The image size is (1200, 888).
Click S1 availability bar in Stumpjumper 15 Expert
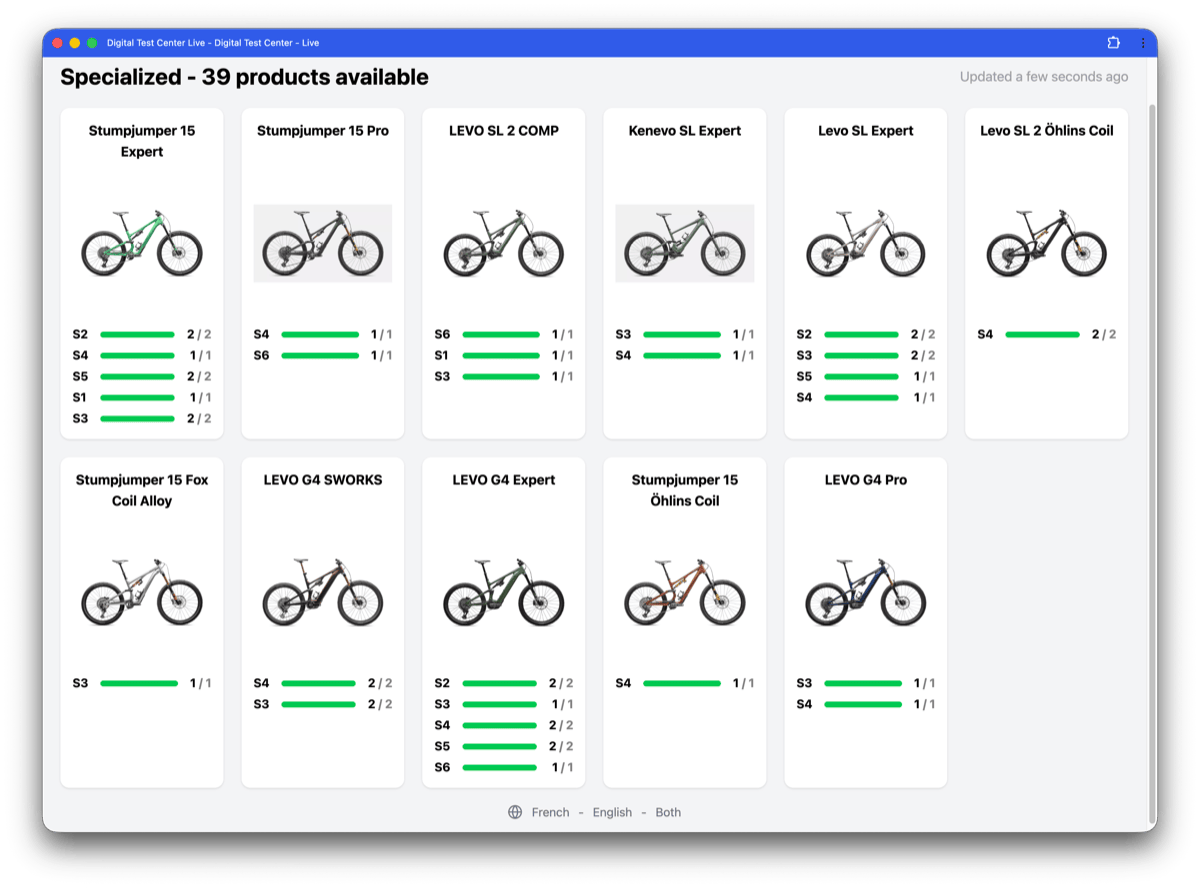coord(138,397)
